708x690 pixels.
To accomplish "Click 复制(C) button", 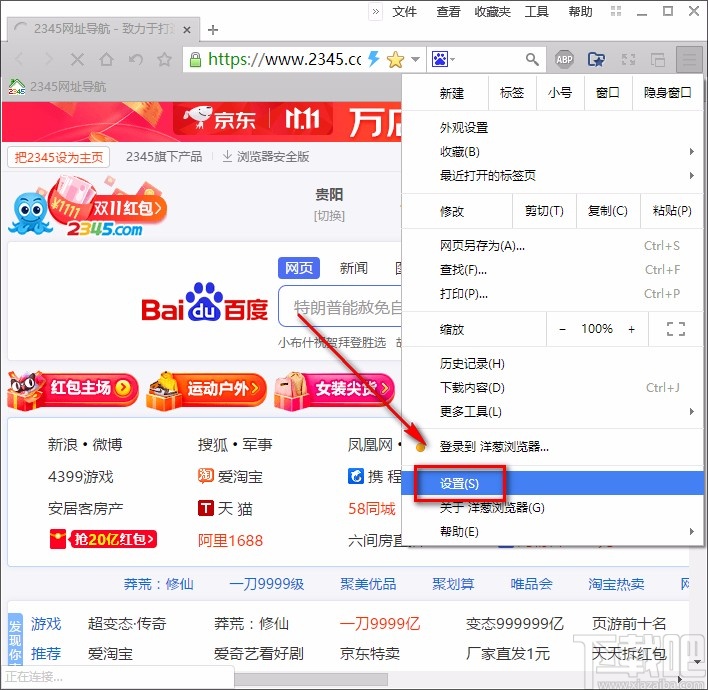I will (608, 211).
